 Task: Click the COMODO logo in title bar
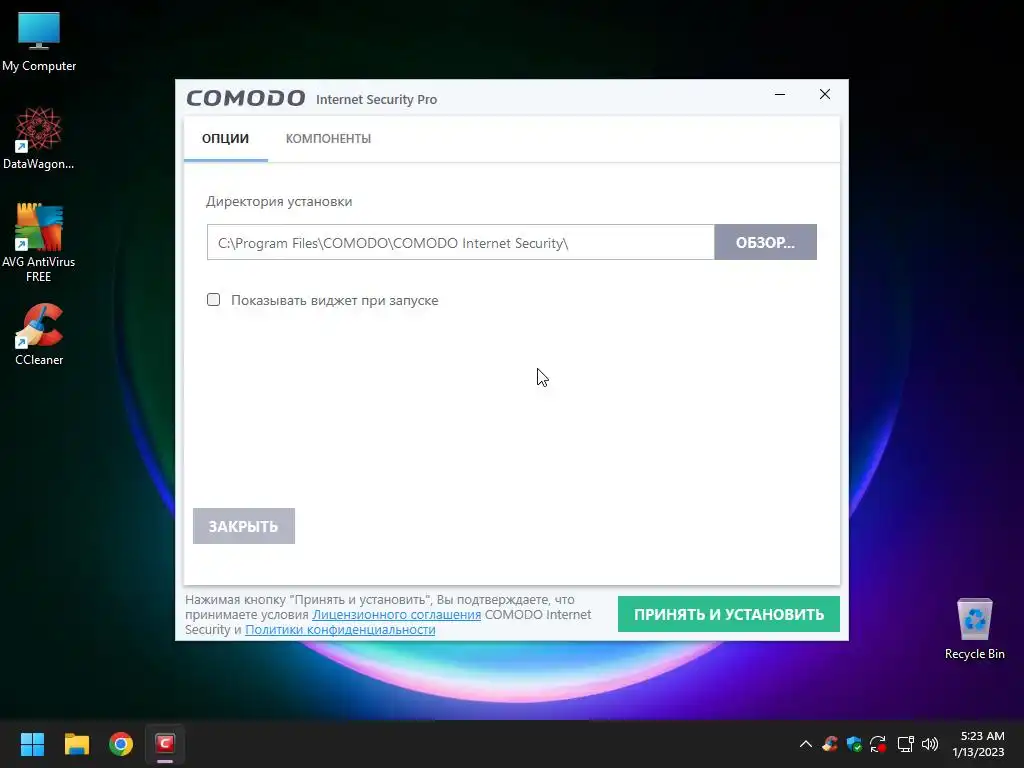tap(246, 98)
